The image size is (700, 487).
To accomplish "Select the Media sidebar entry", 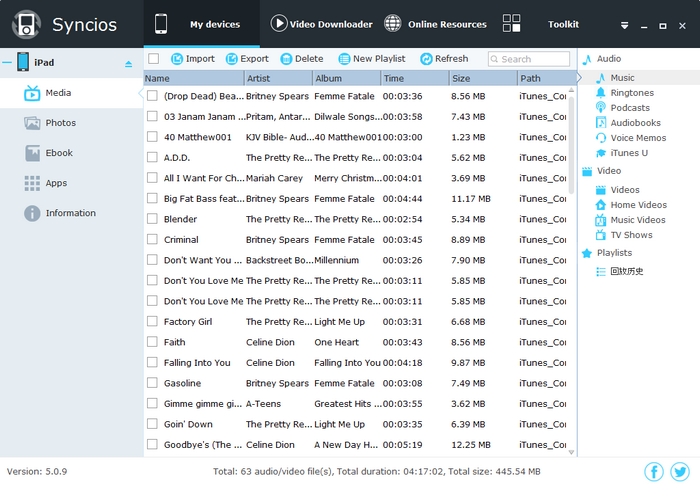I will coord(71,93).
